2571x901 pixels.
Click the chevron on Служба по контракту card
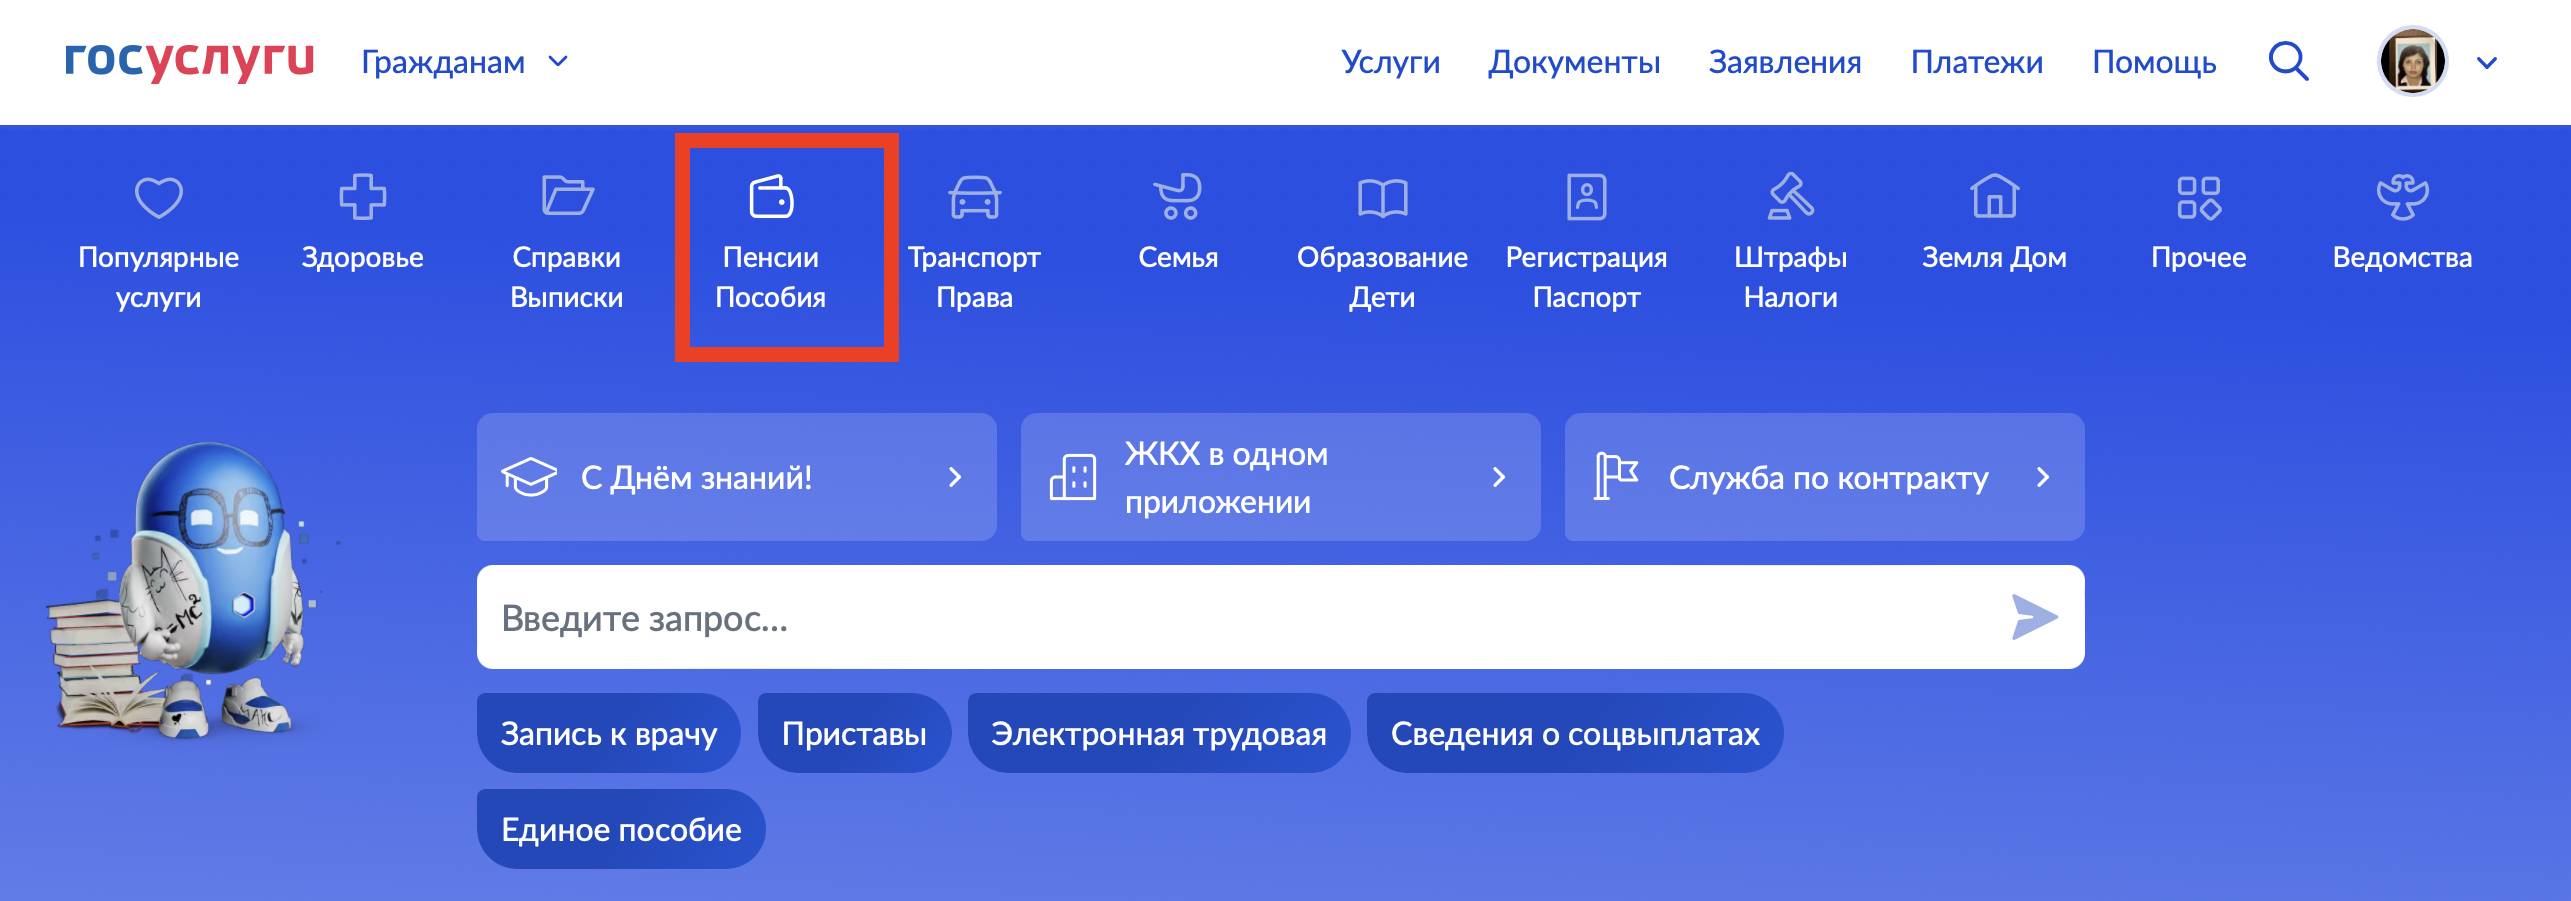click(2043, 477)
